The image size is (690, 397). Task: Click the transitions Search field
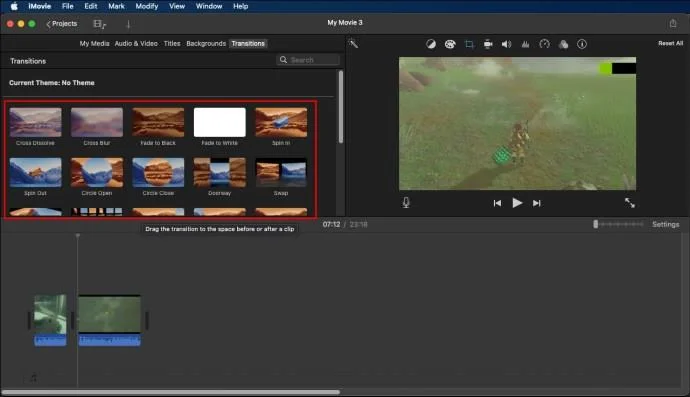click(x=308, y=60)
